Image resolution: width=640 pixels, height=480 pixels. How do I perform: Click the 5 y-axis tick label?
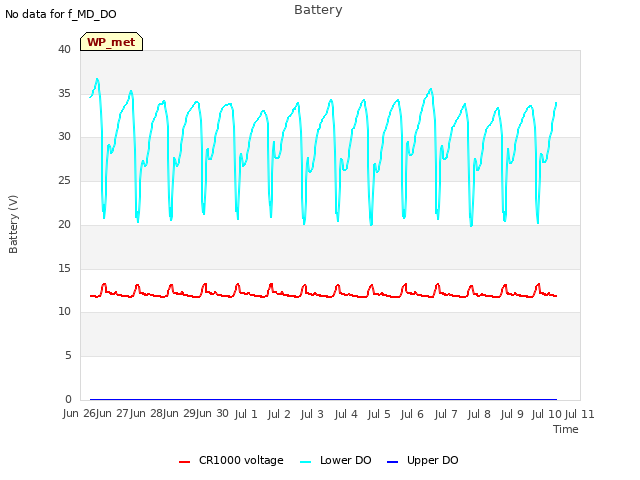pyautogui.click(x=68, y=356)
